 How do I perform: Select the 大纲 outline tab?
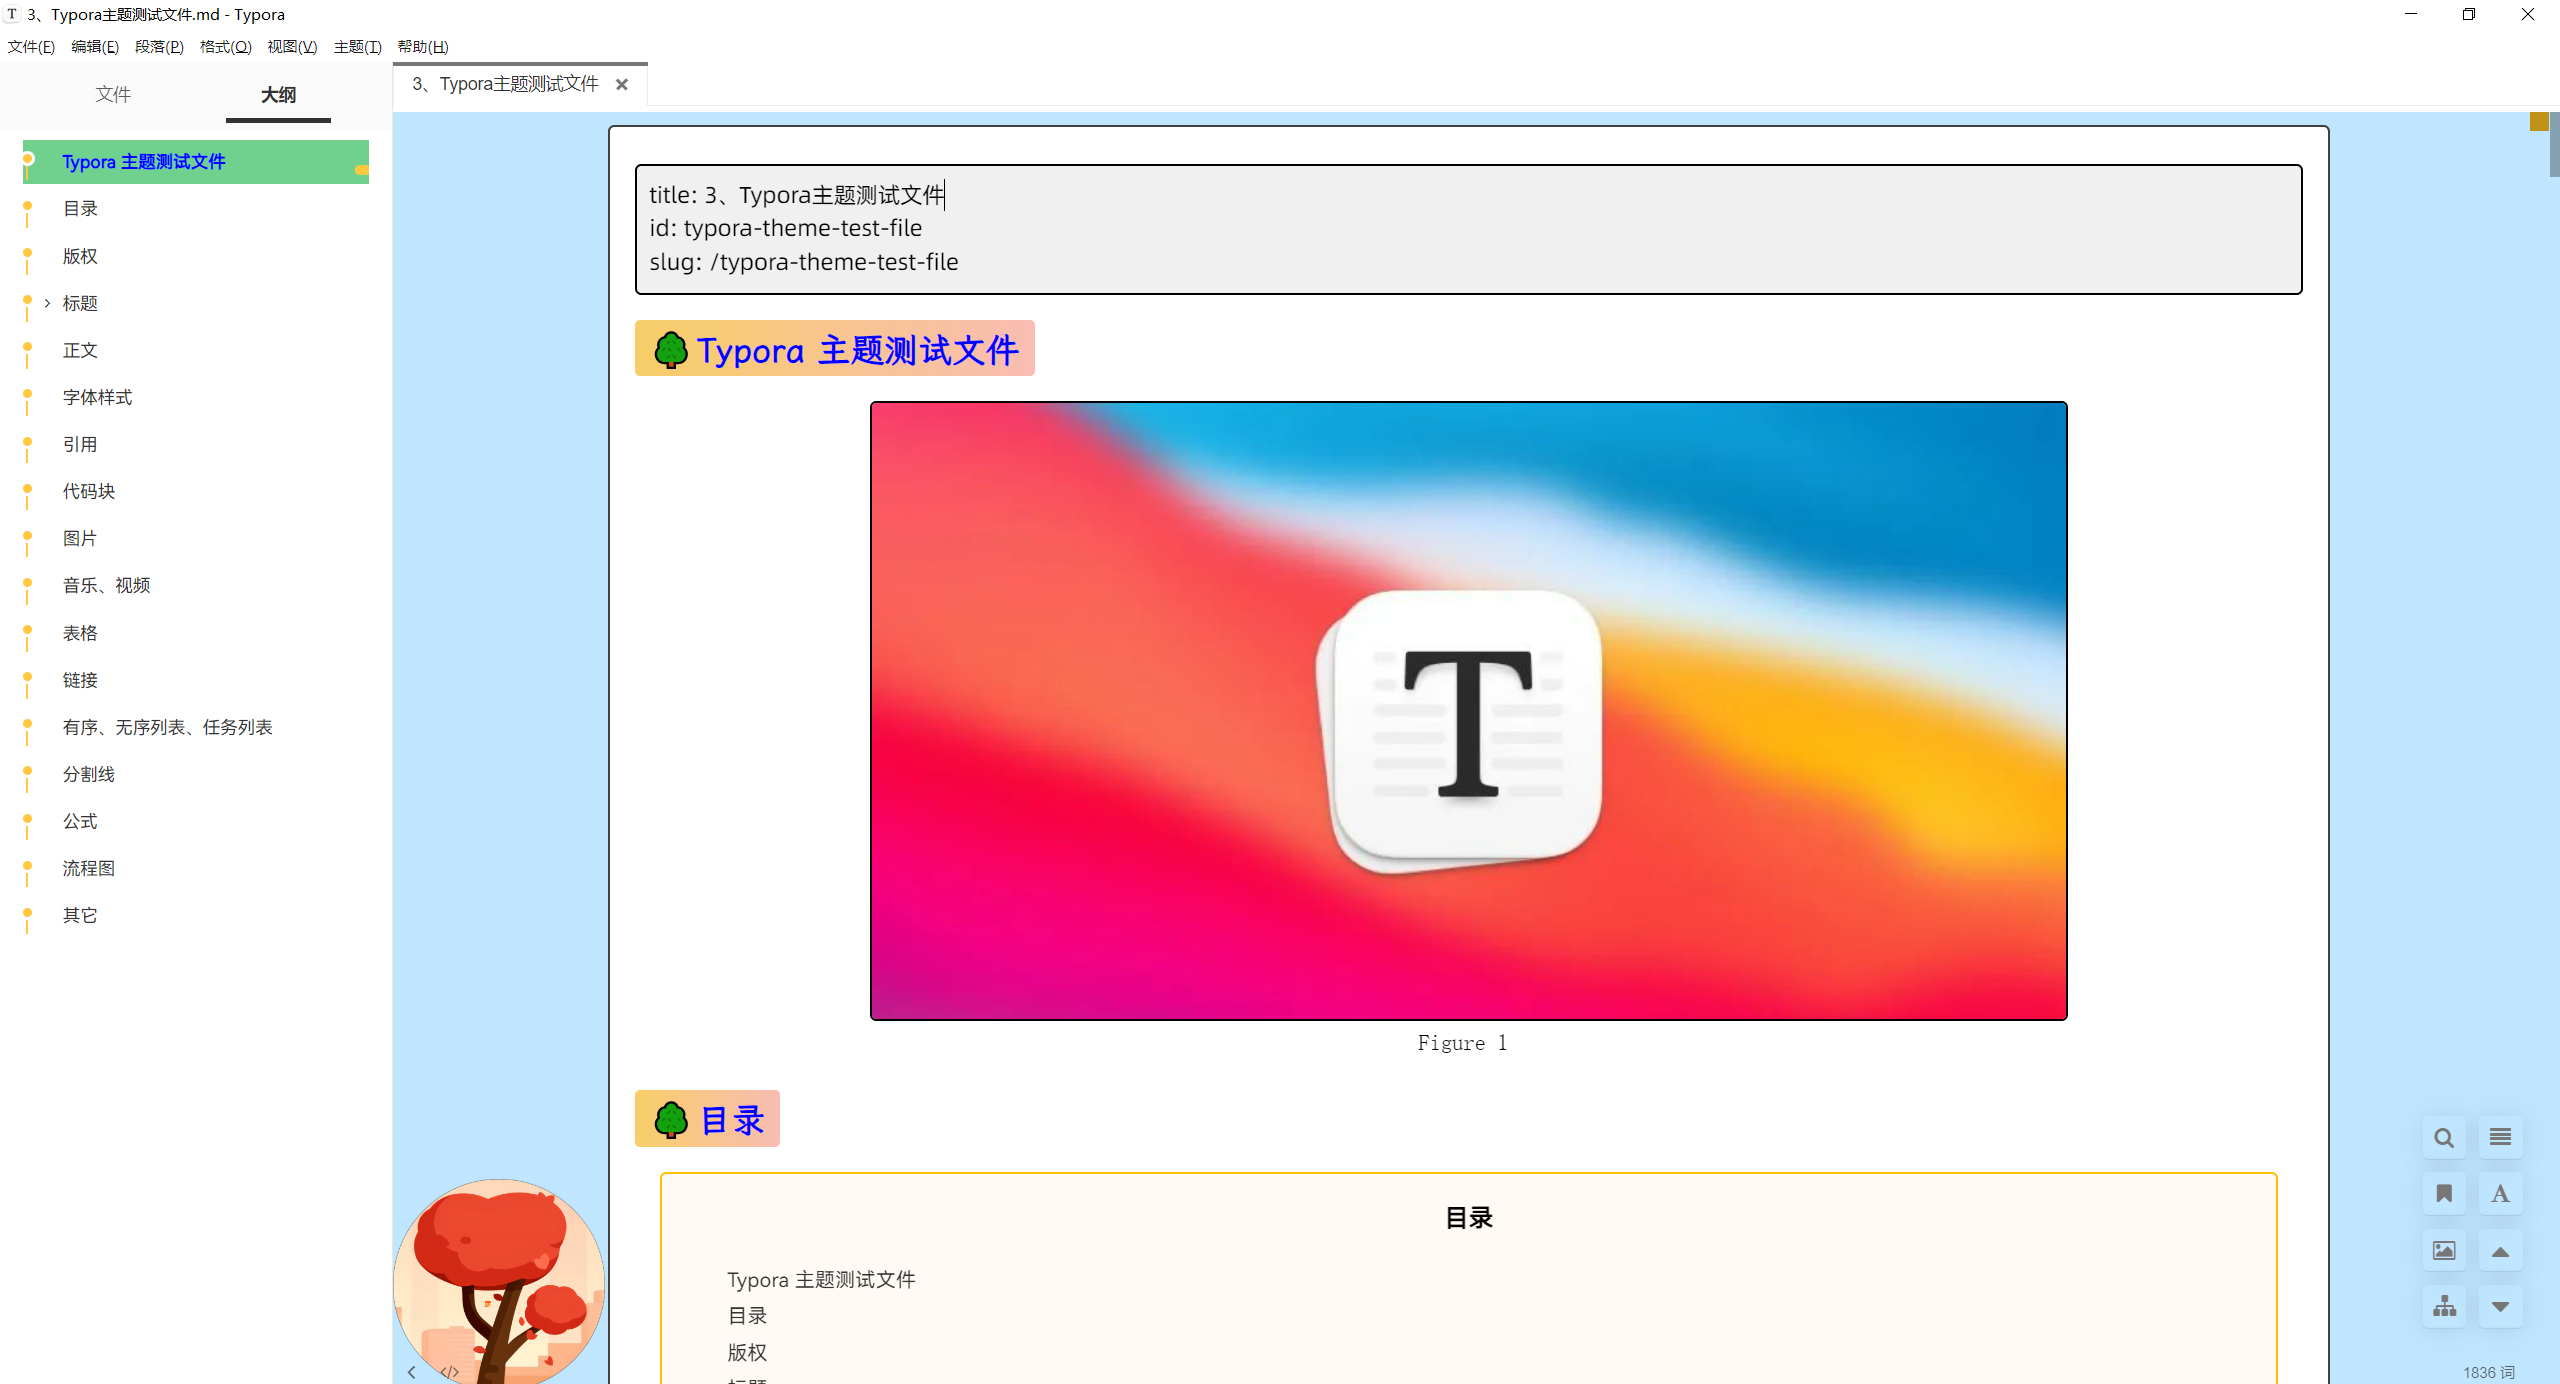click(x=278, y=95)
